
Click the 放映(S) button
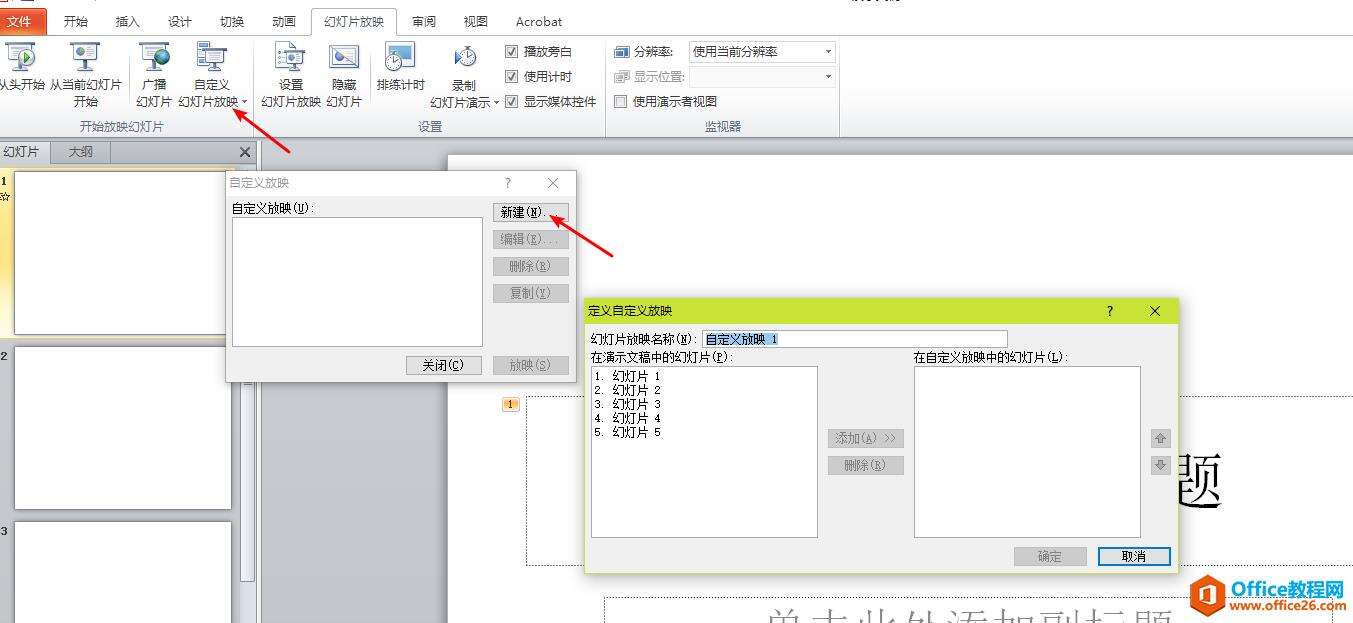click(531, 365)
